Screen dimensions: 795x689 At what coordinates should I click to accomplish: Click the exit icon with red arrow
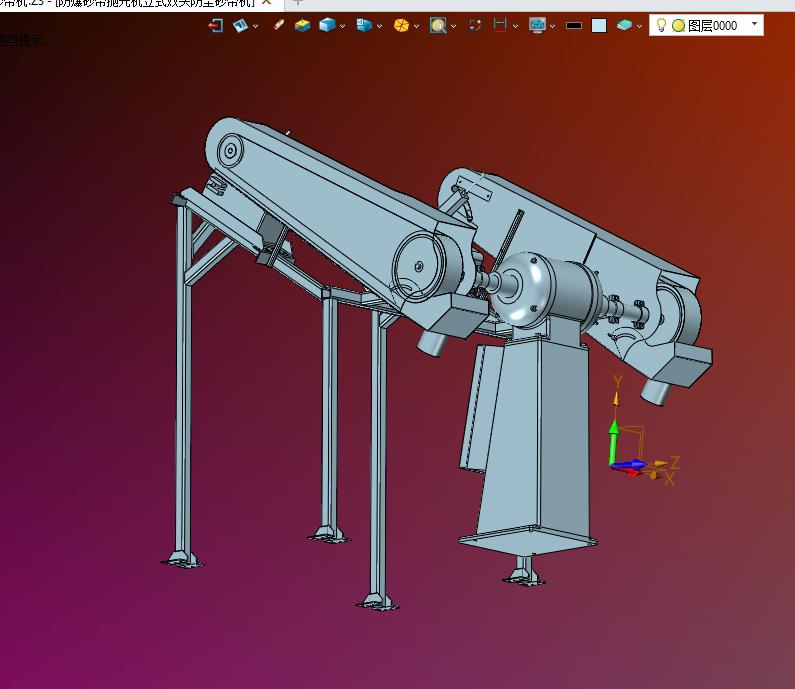(x=215, y=25)
